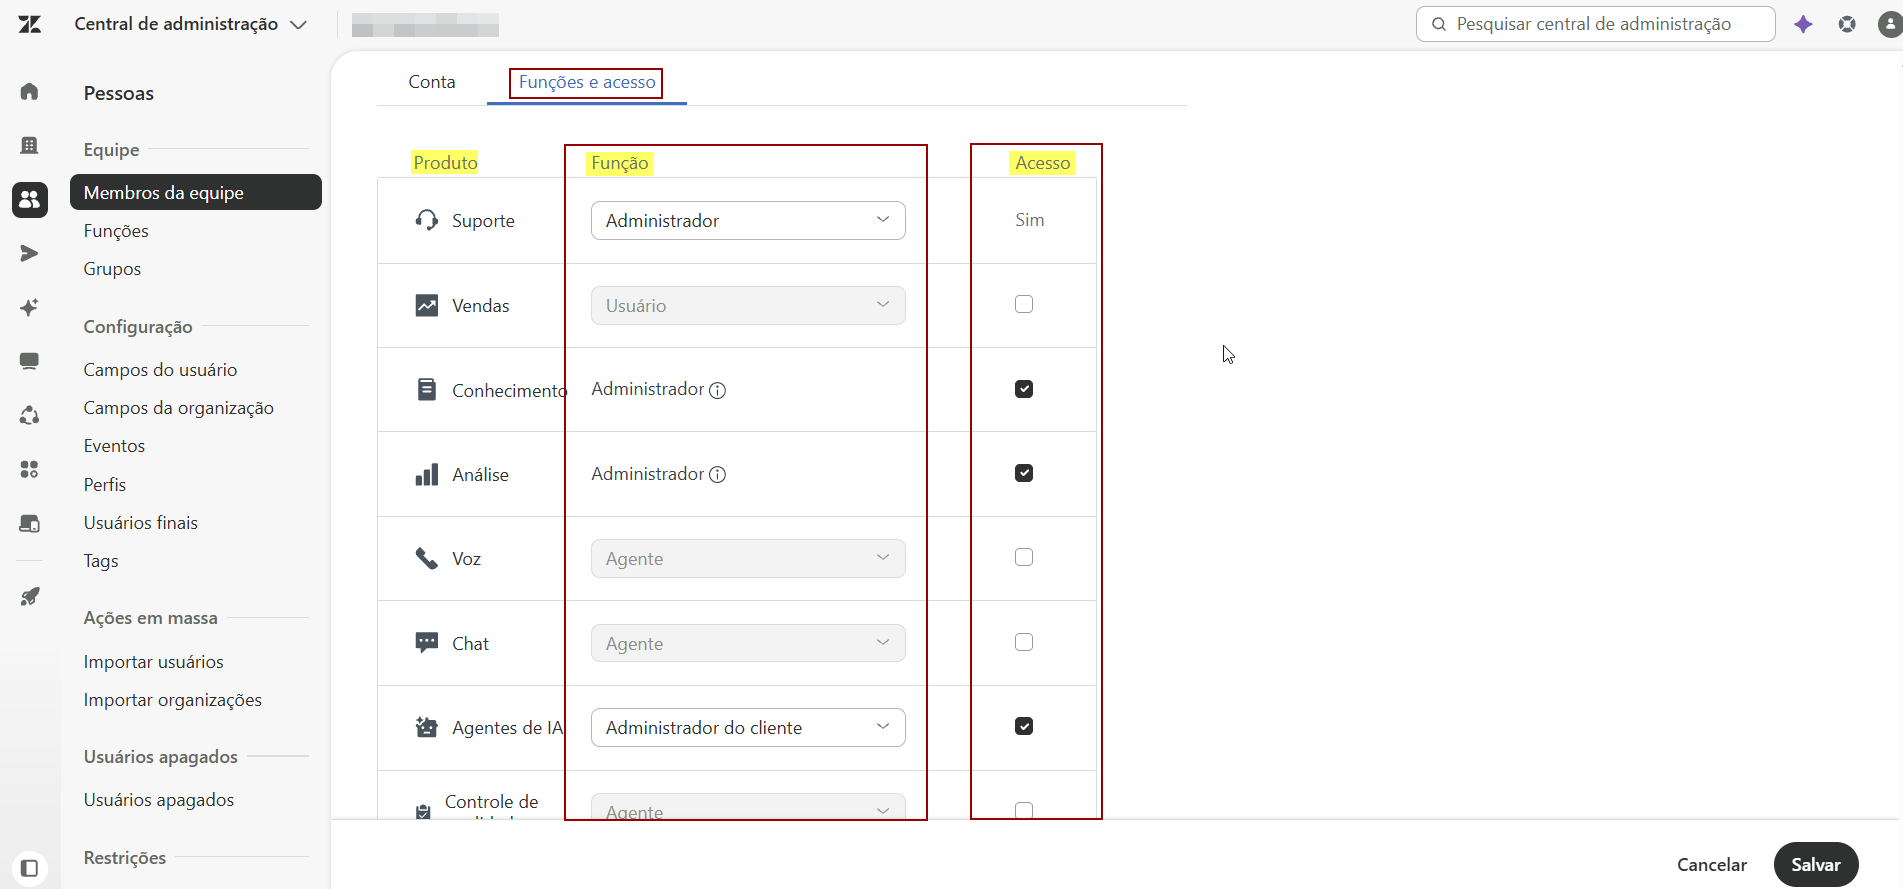
Task: Open Campos da organização link
Action: point(178,408)
